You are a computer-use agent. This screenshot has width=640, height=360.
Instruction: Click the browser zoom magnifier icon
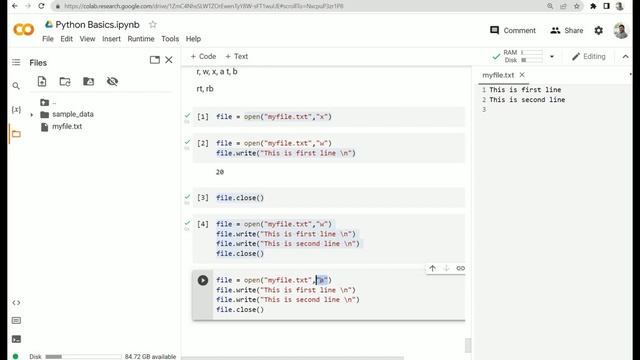click(550, 6)
